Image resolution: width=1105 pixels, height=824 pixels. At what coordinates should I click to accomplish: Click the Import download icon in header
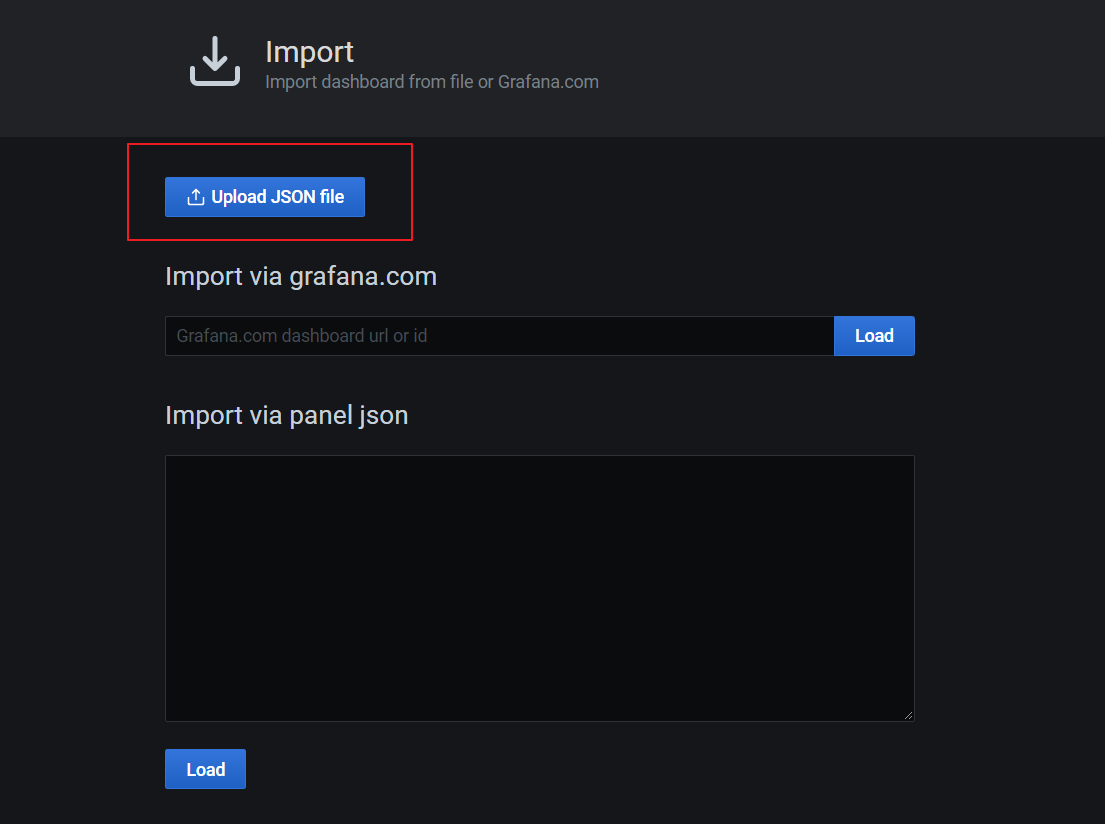tap(215, 61)
